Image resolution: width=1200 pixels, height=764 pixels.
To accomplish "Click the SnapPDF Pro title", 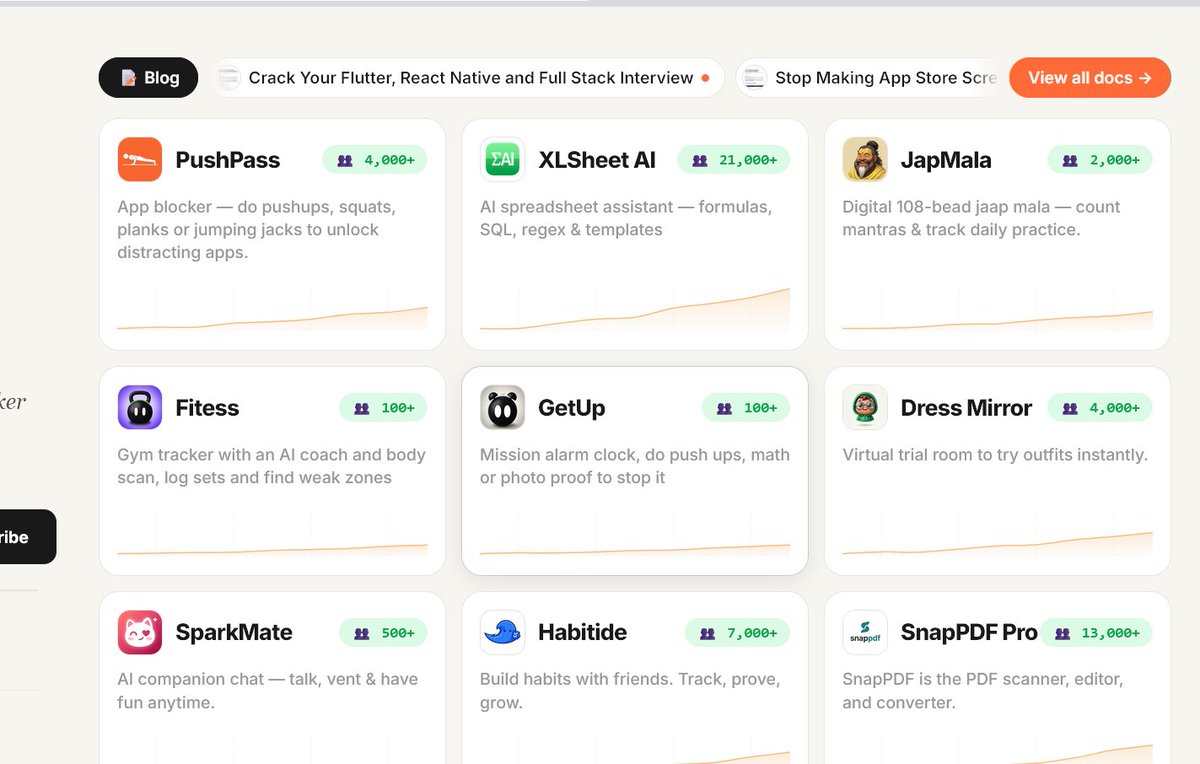I will (969, 633).
